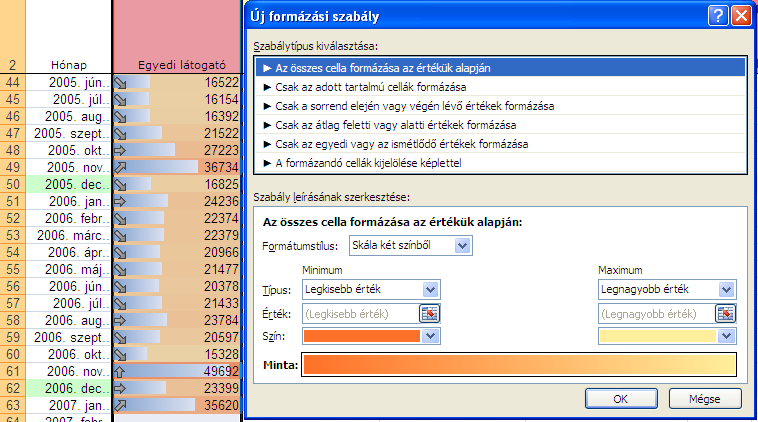Image resolution: width=758 pixels, height=422 pixels.
Task: Click the Maximum Érték input field
Action: pyautogui.click(x=656, y=314)
